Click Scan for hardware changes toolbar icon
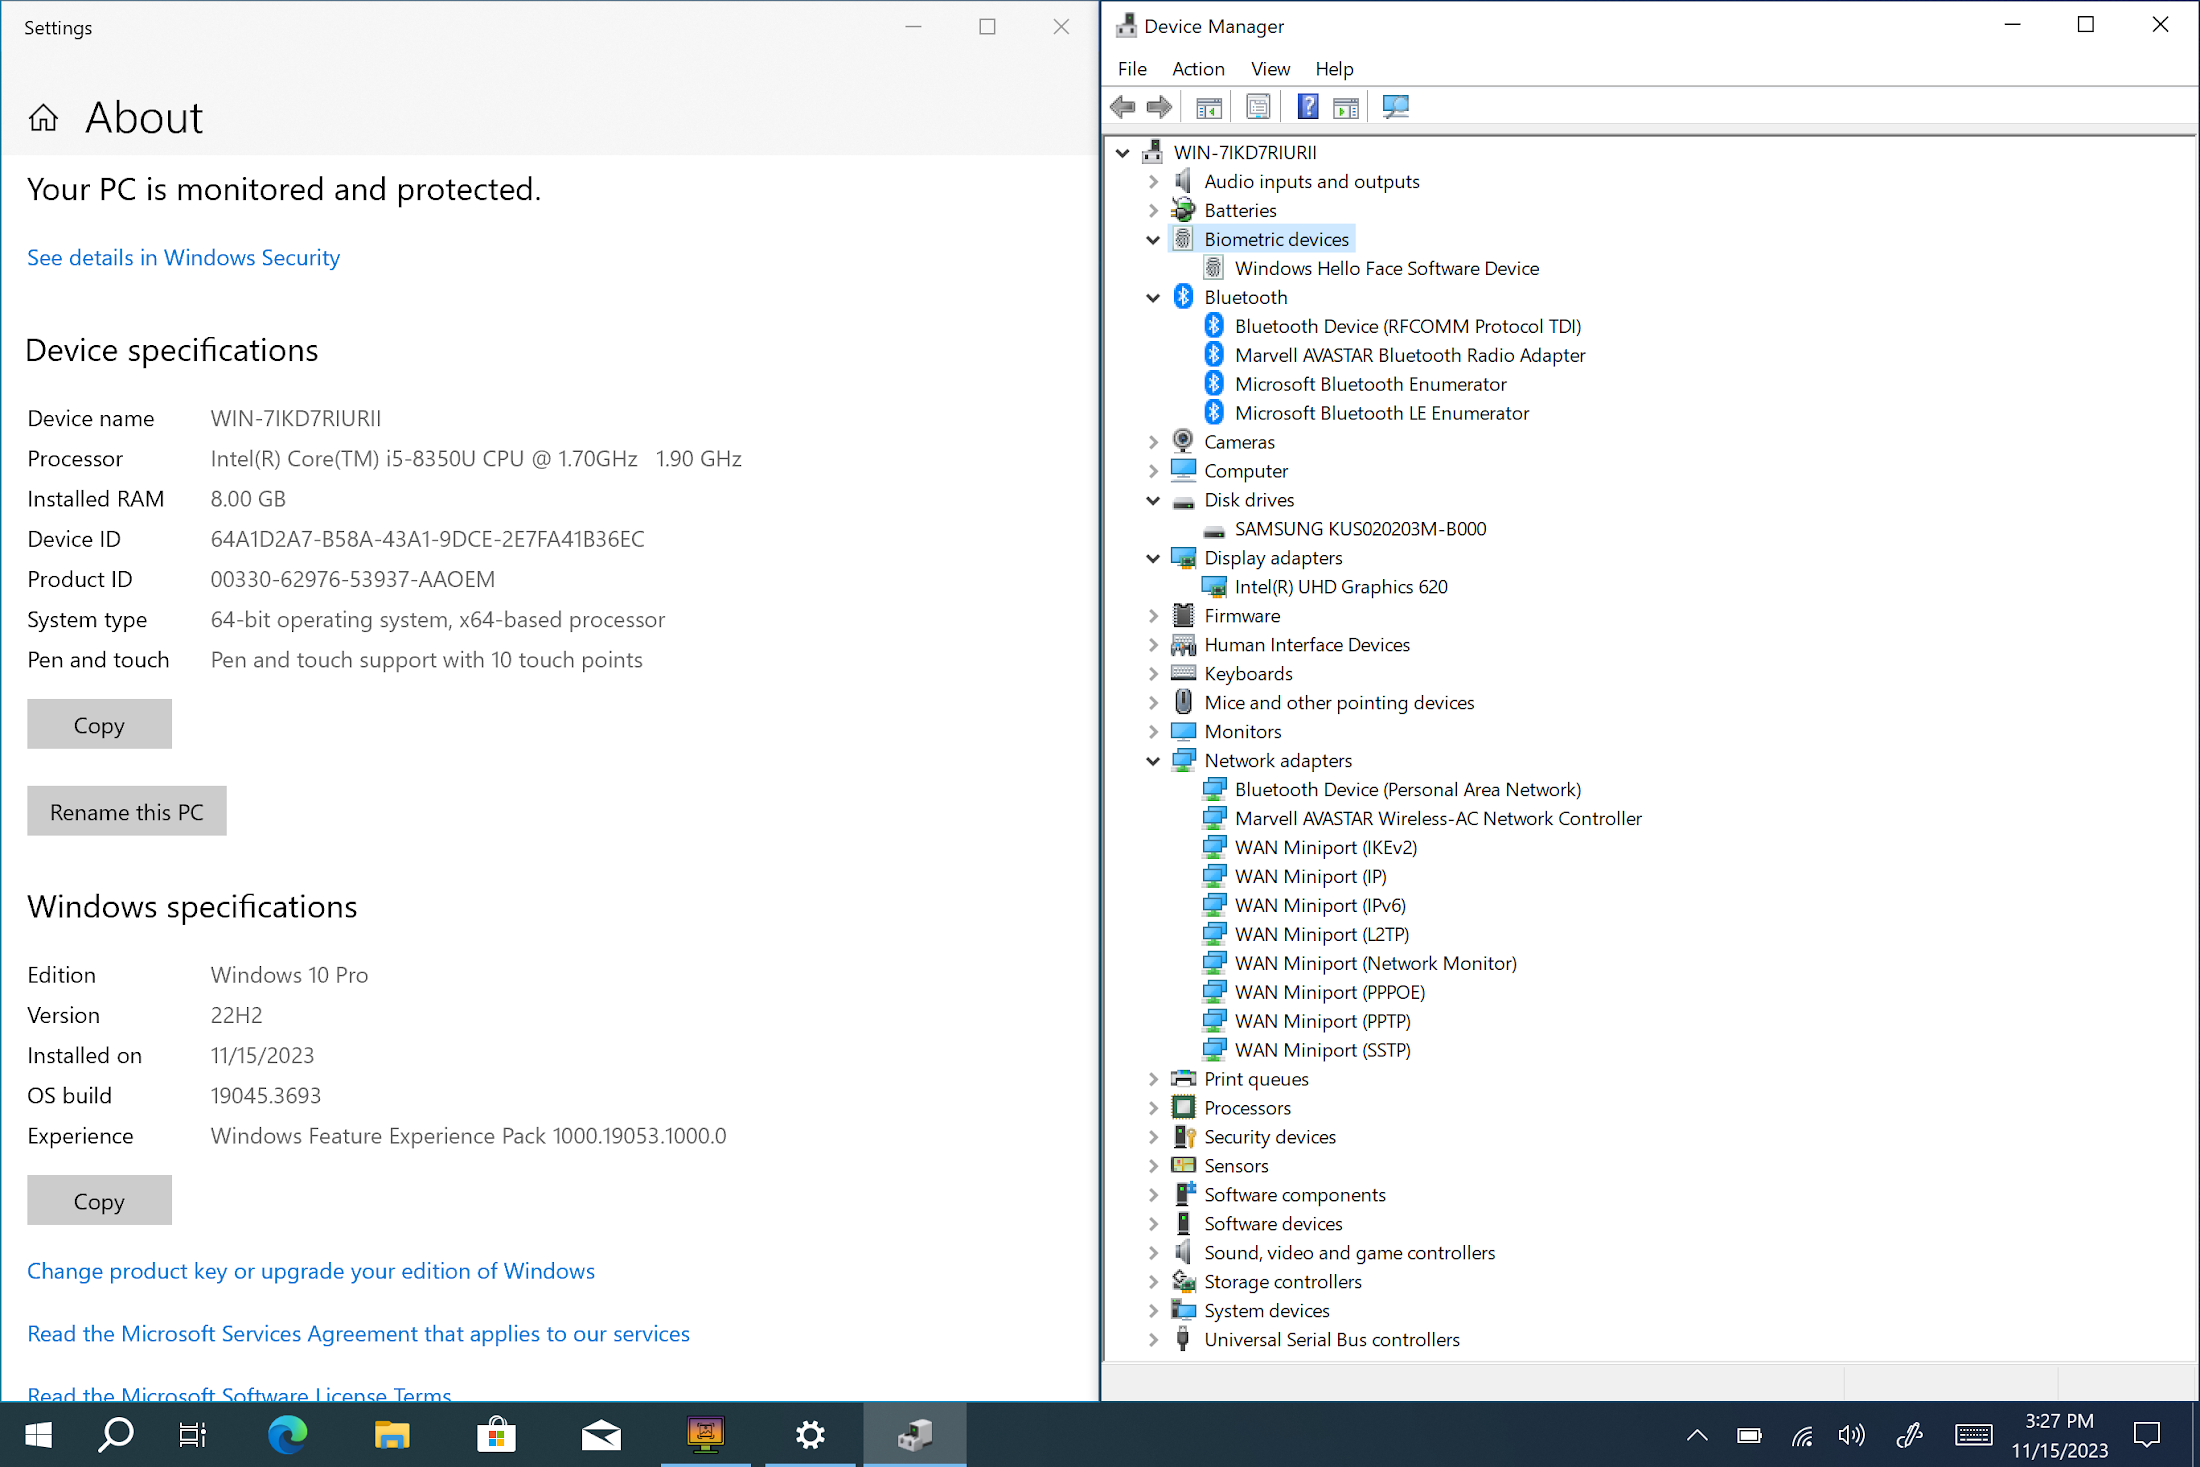Viewport: 2200px width, 1467px height. tap(1395, 107)
